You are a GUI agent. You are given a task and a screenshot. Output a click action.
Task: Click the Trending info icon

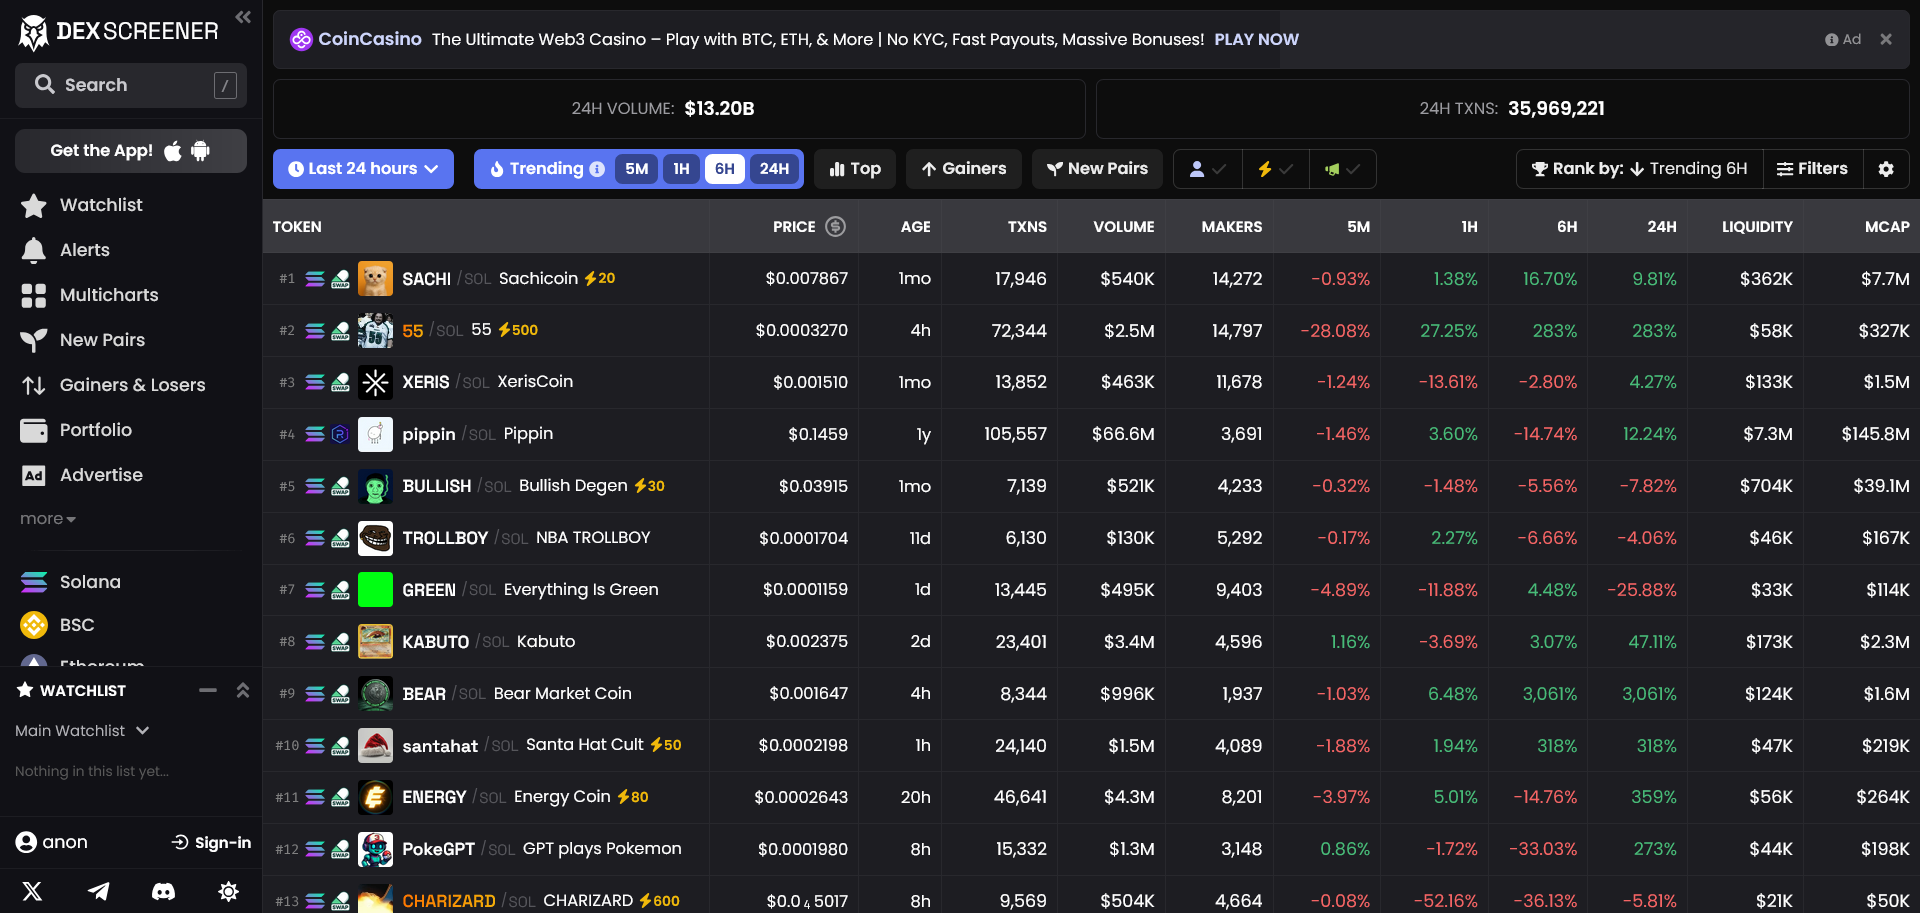(x=597, y=169)
